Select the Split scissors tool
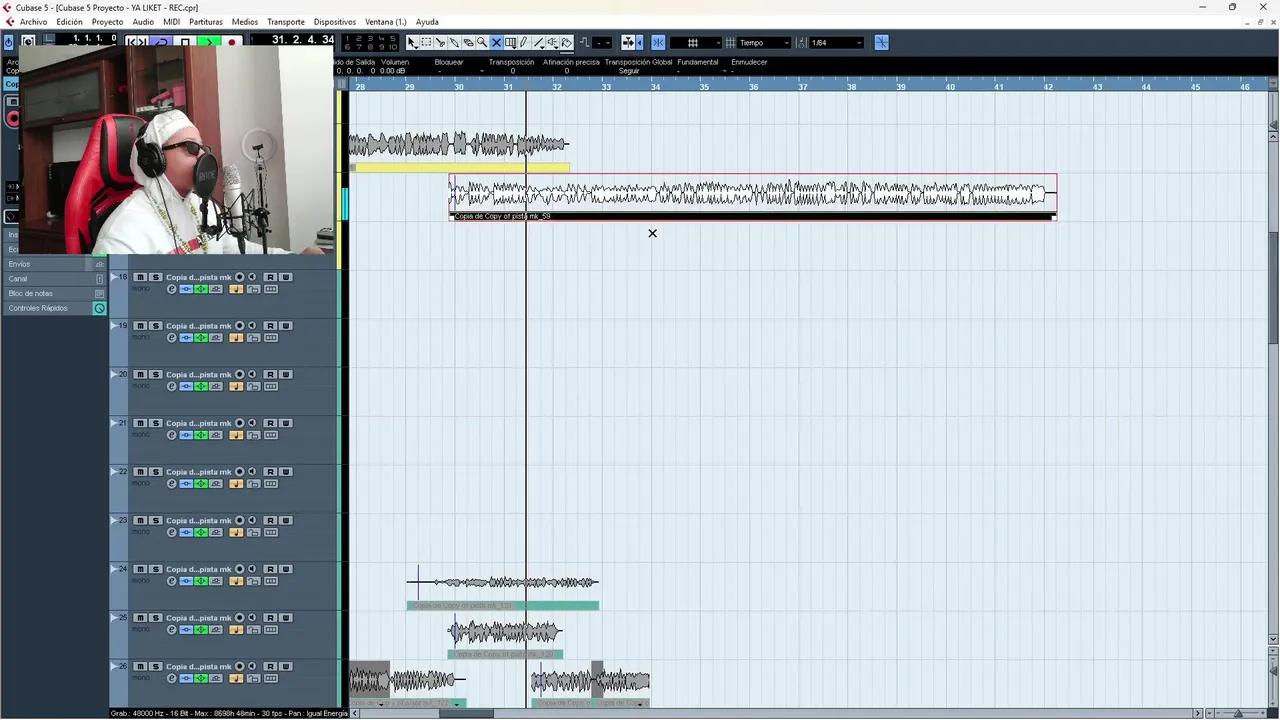1280x720 pixels. point(440,43)
